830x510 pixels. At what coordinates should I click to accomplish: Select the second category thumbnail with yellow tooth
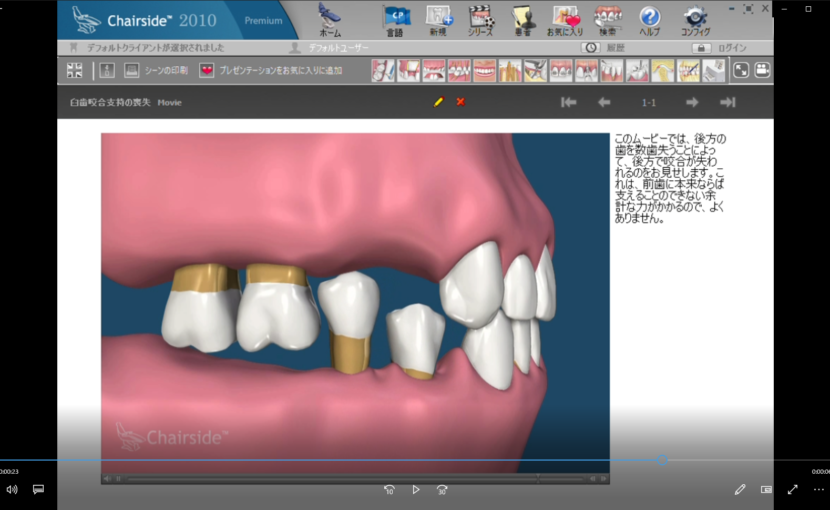[409, 70]
